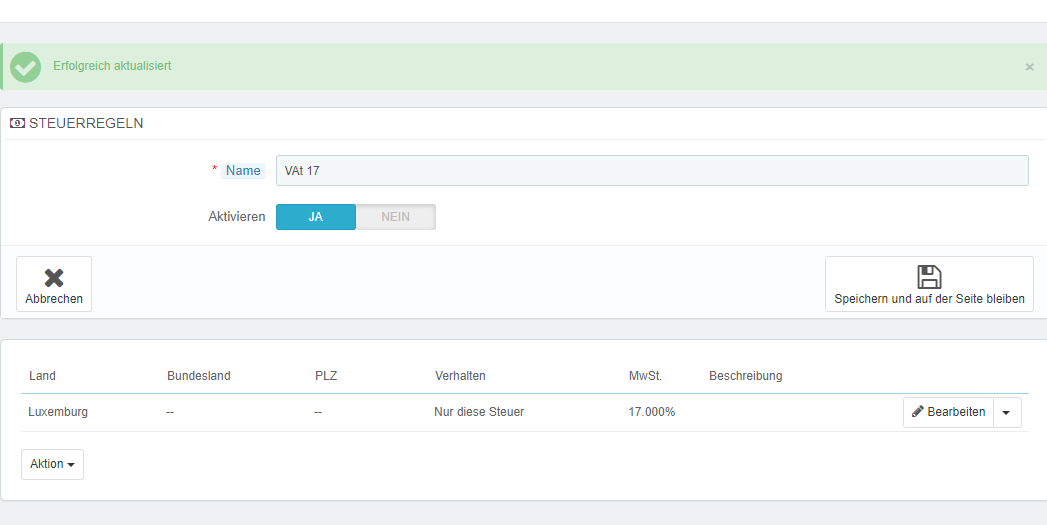Click the Land column header
The image size is (1047, 525).
coord(42,376)
